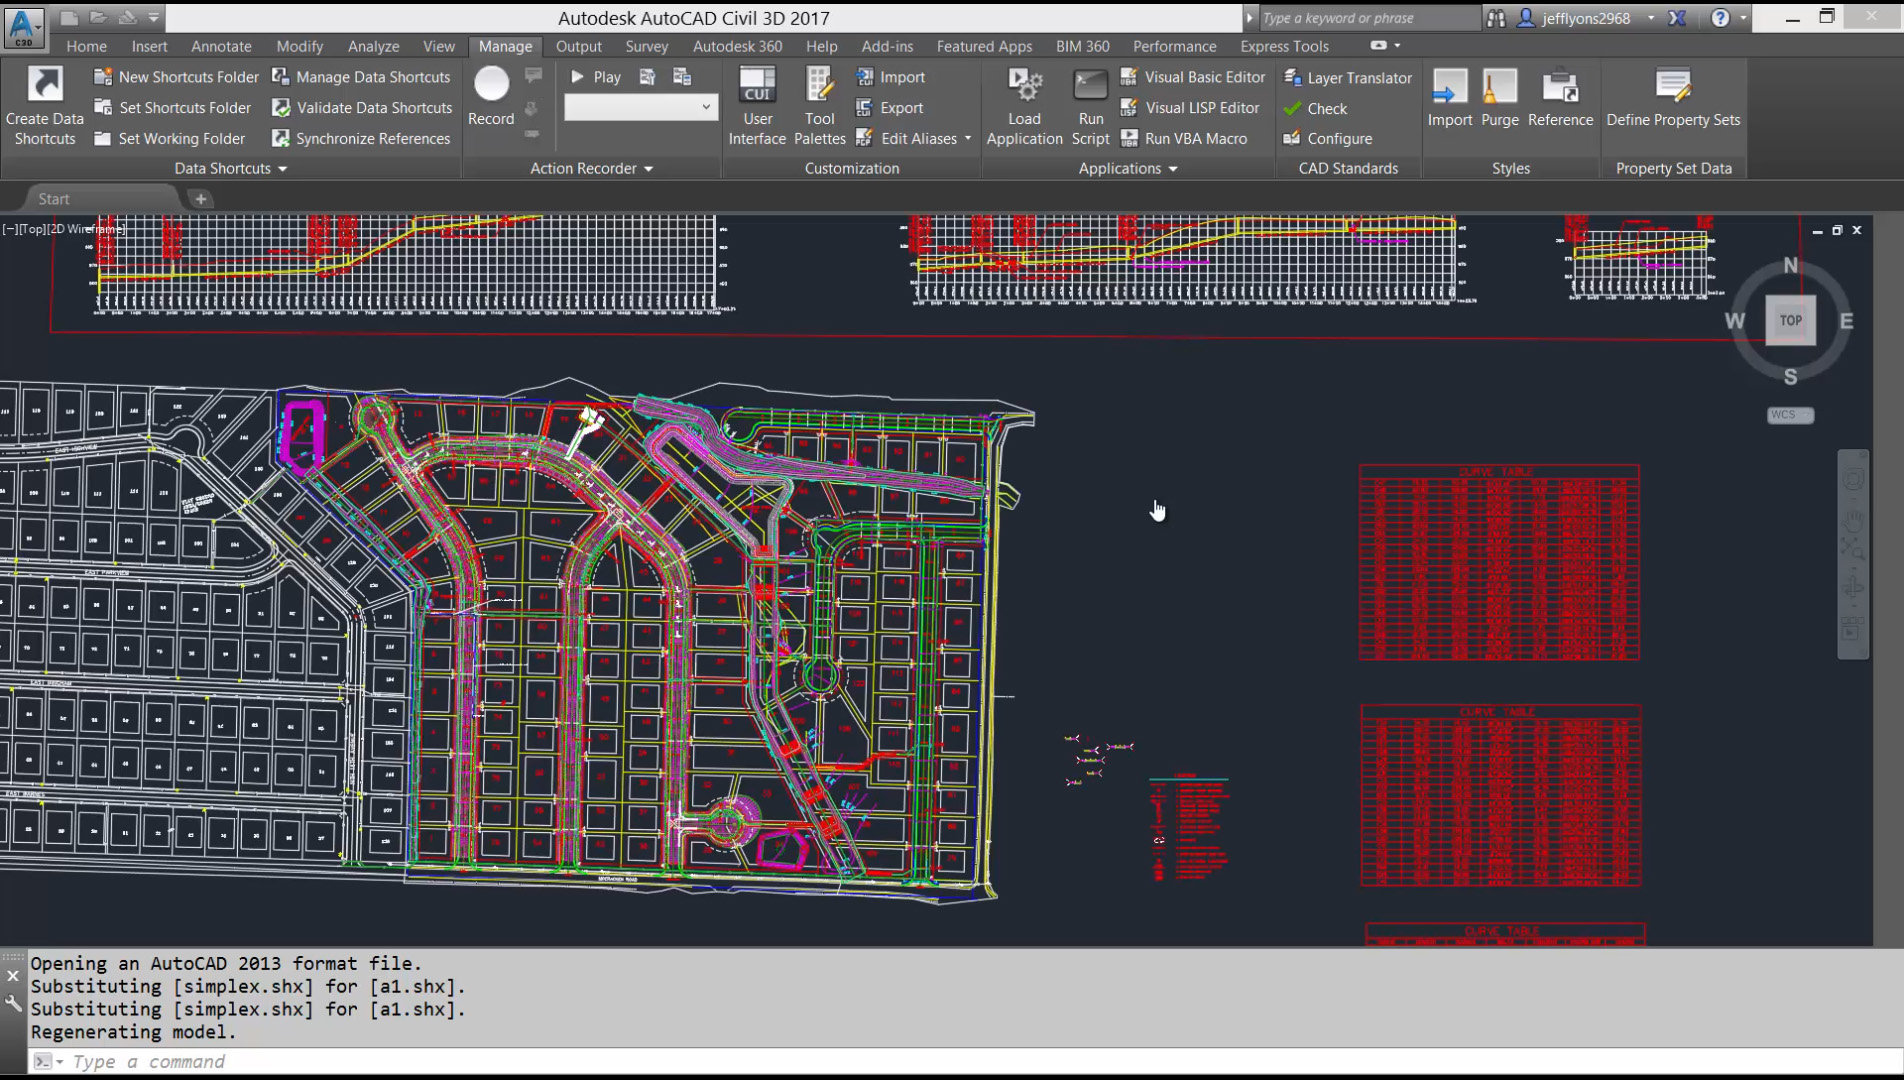1904x1080 pixels.
Task: Open the CUI User Interface editor
Action: click(757, 106)
